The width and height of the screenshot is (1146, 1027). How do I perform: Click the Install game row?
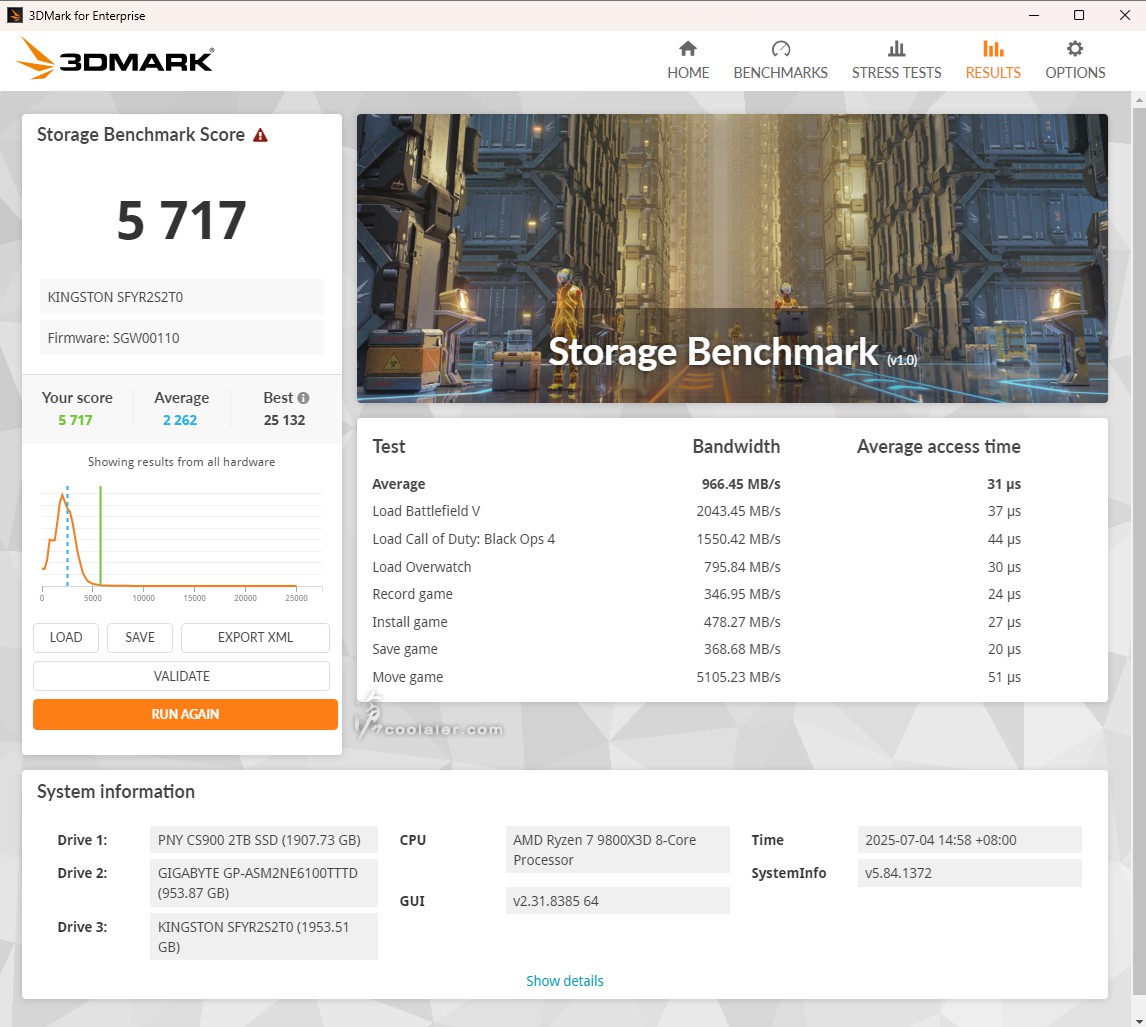point(697,622)
